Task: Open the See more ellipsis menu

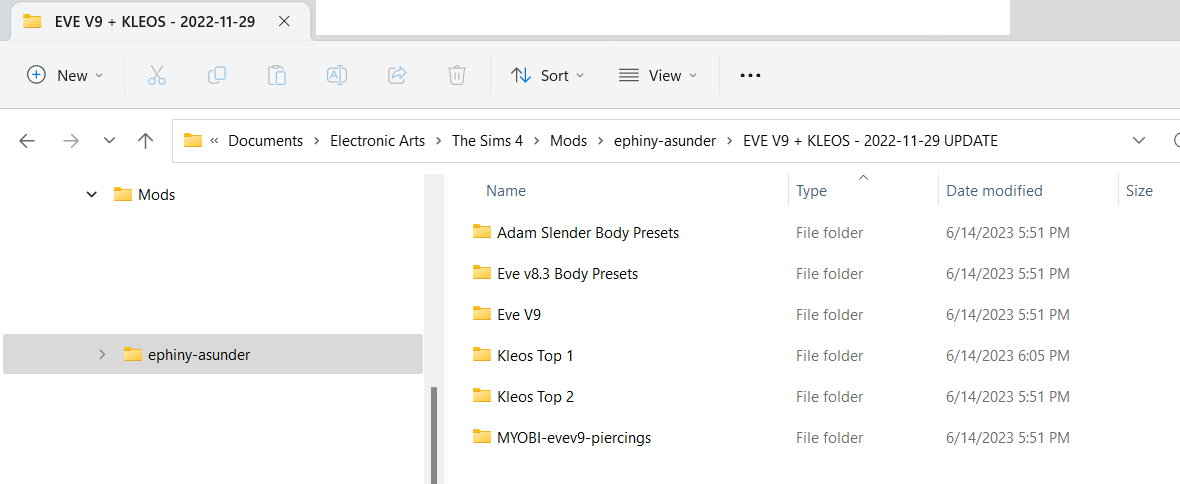Action: click(750, 75)
